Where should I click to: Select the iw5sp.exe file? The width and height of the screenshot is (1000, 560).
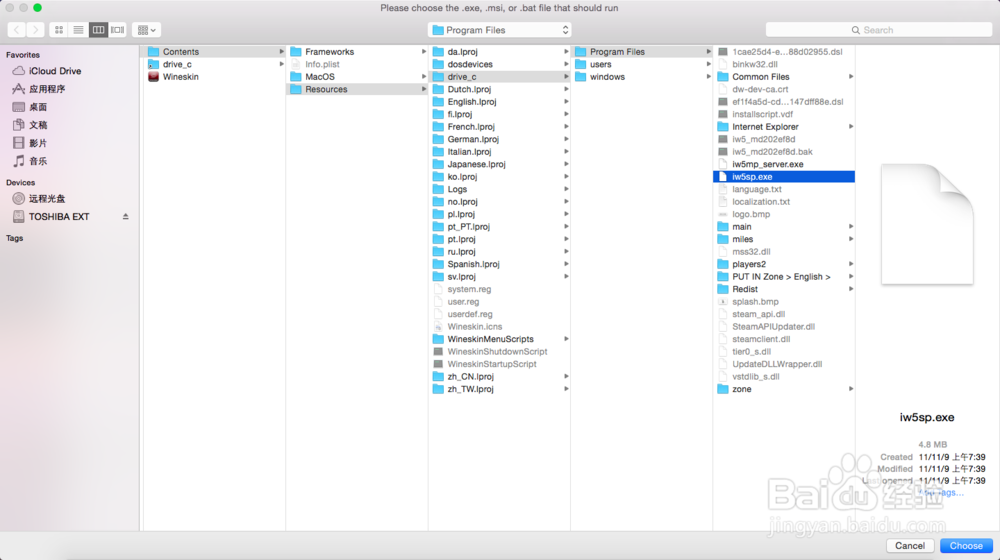[784, 177]
